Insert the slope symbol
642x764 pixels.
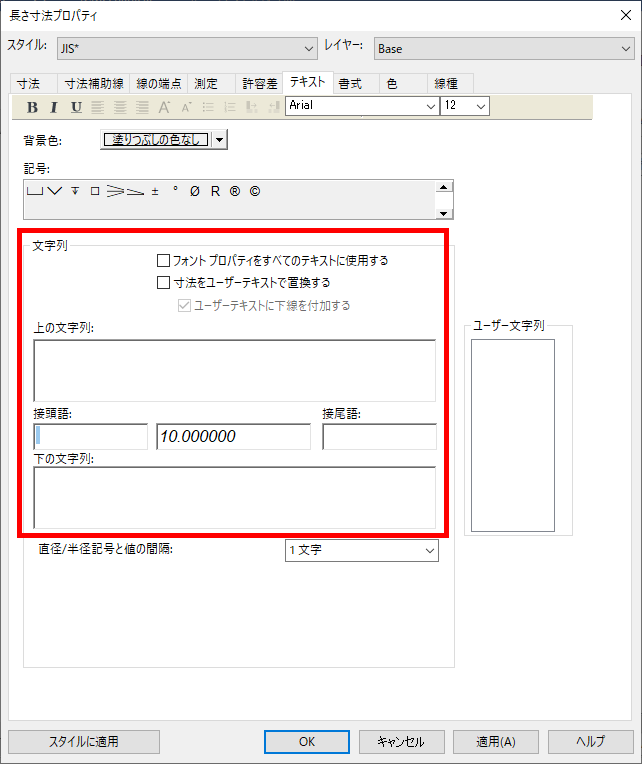click(135, 192)
